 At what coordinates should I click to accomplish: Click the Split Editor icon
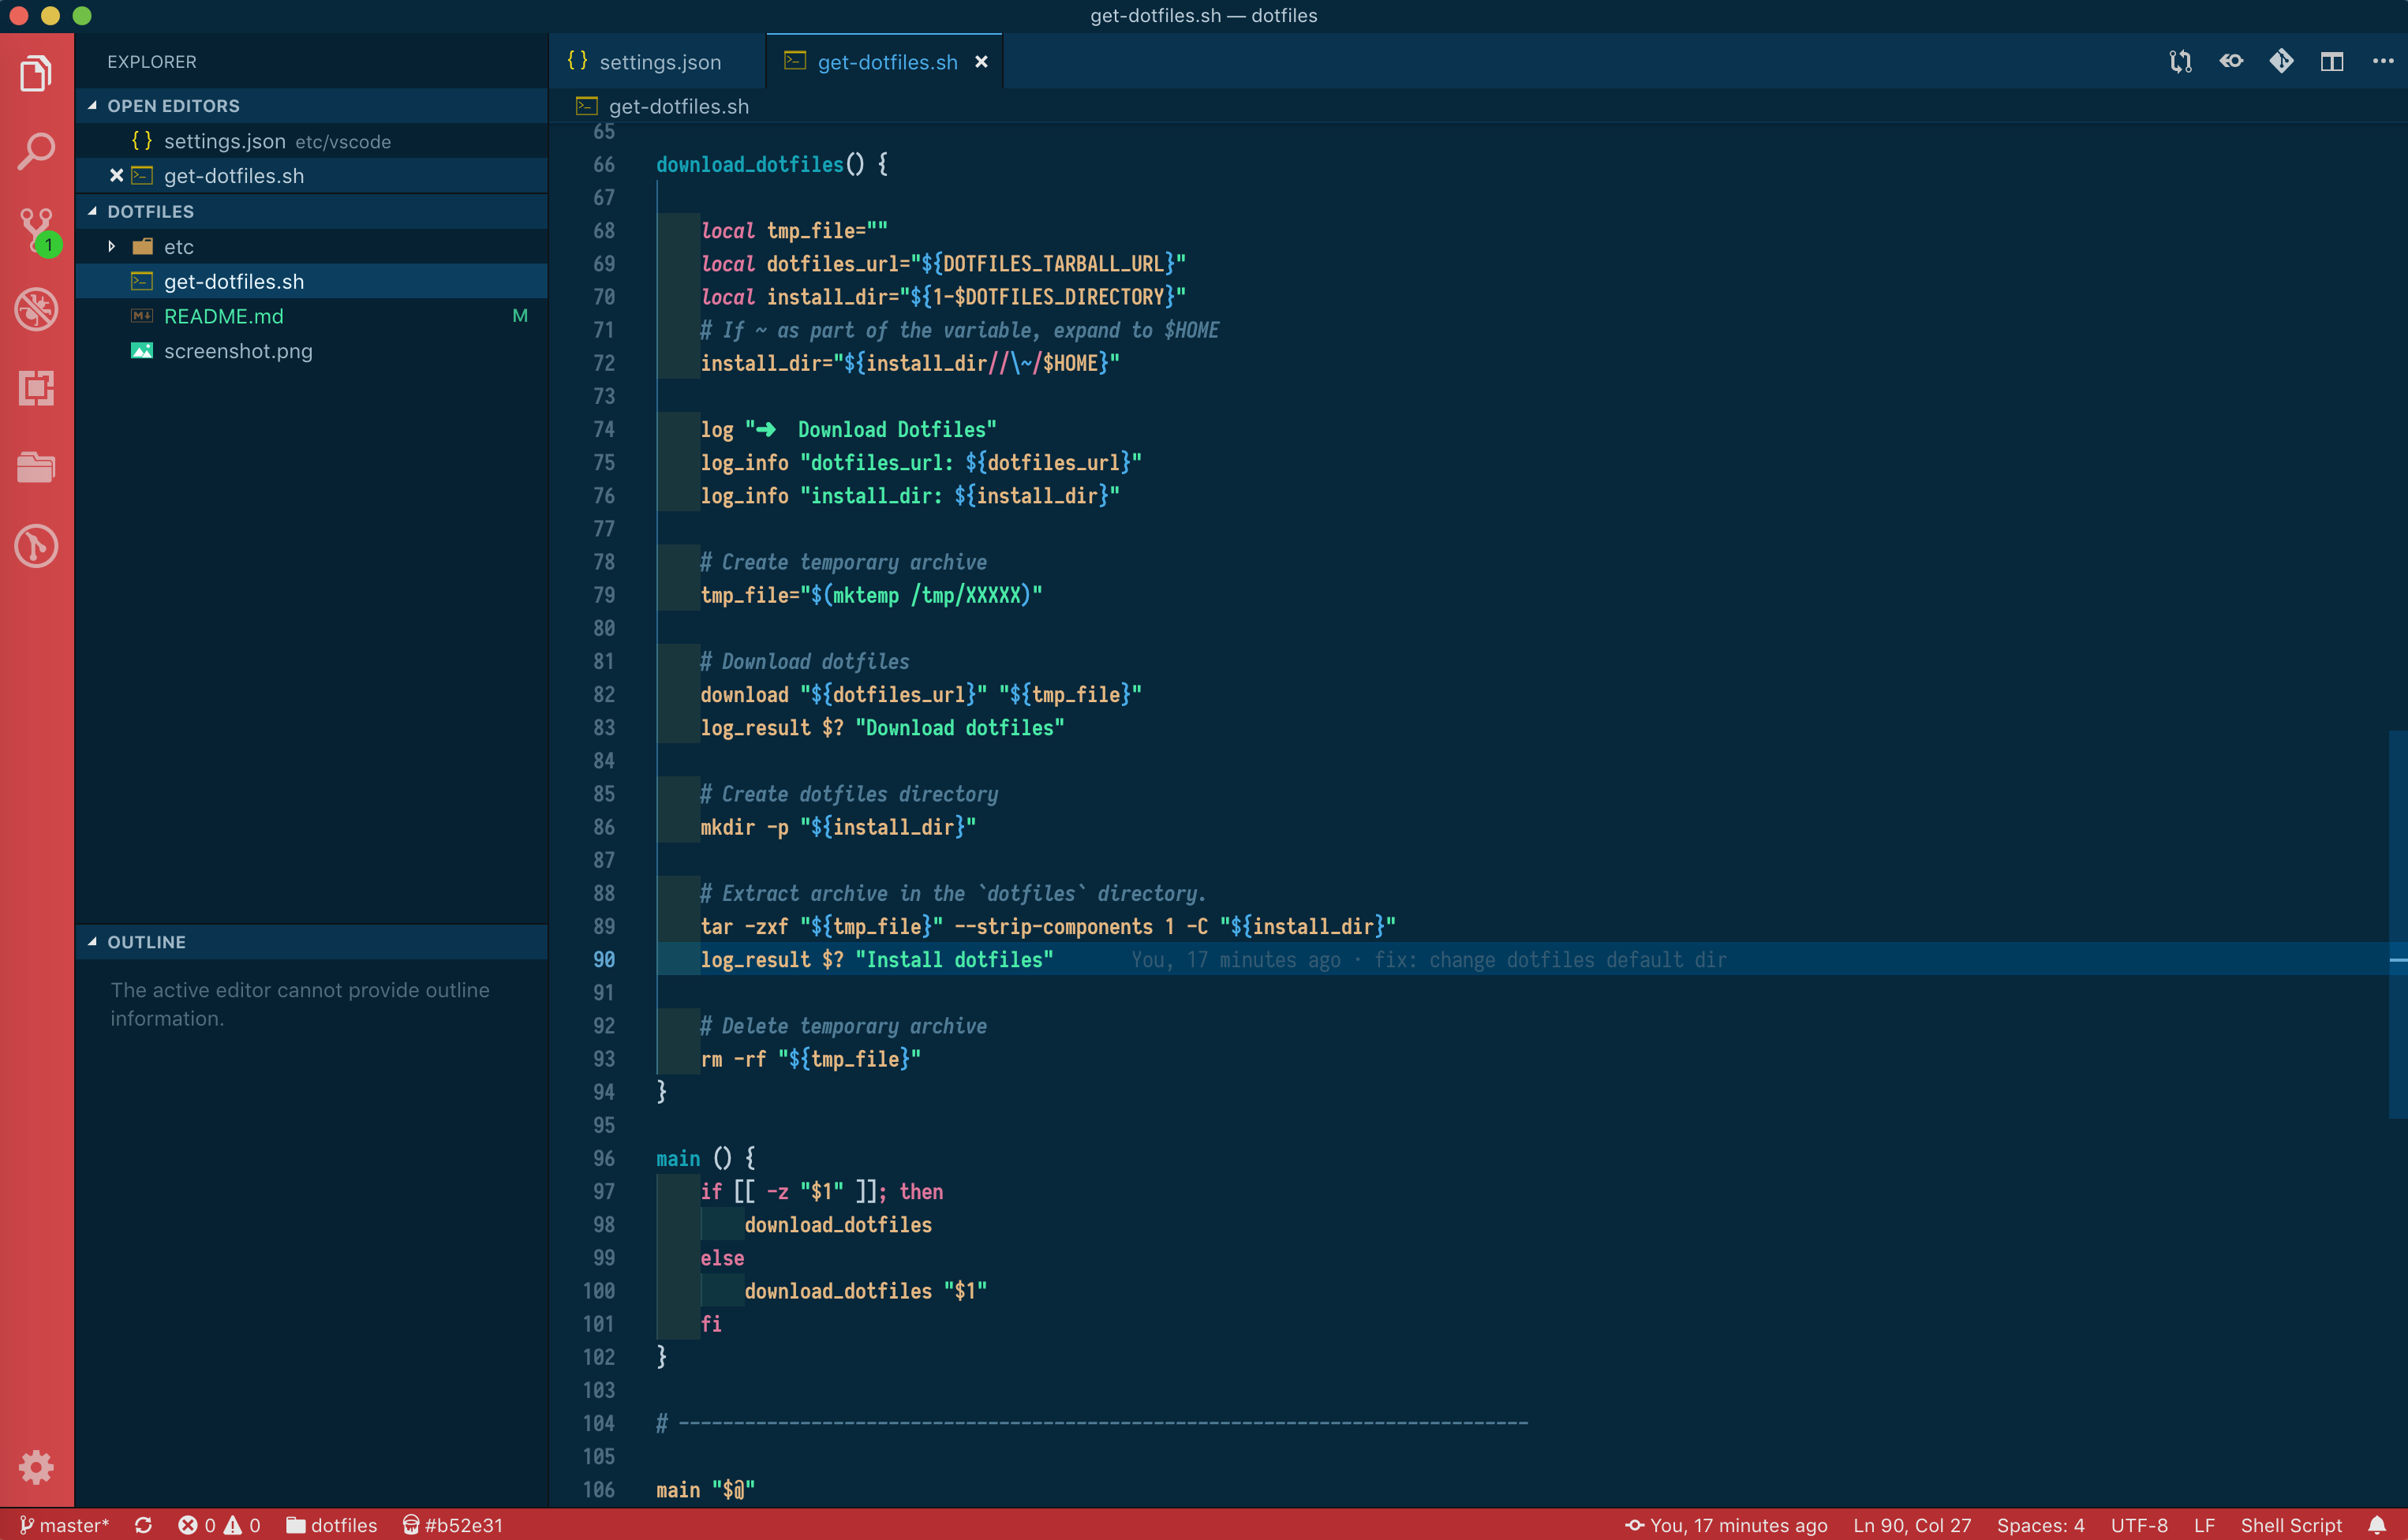coord(2331,62)
